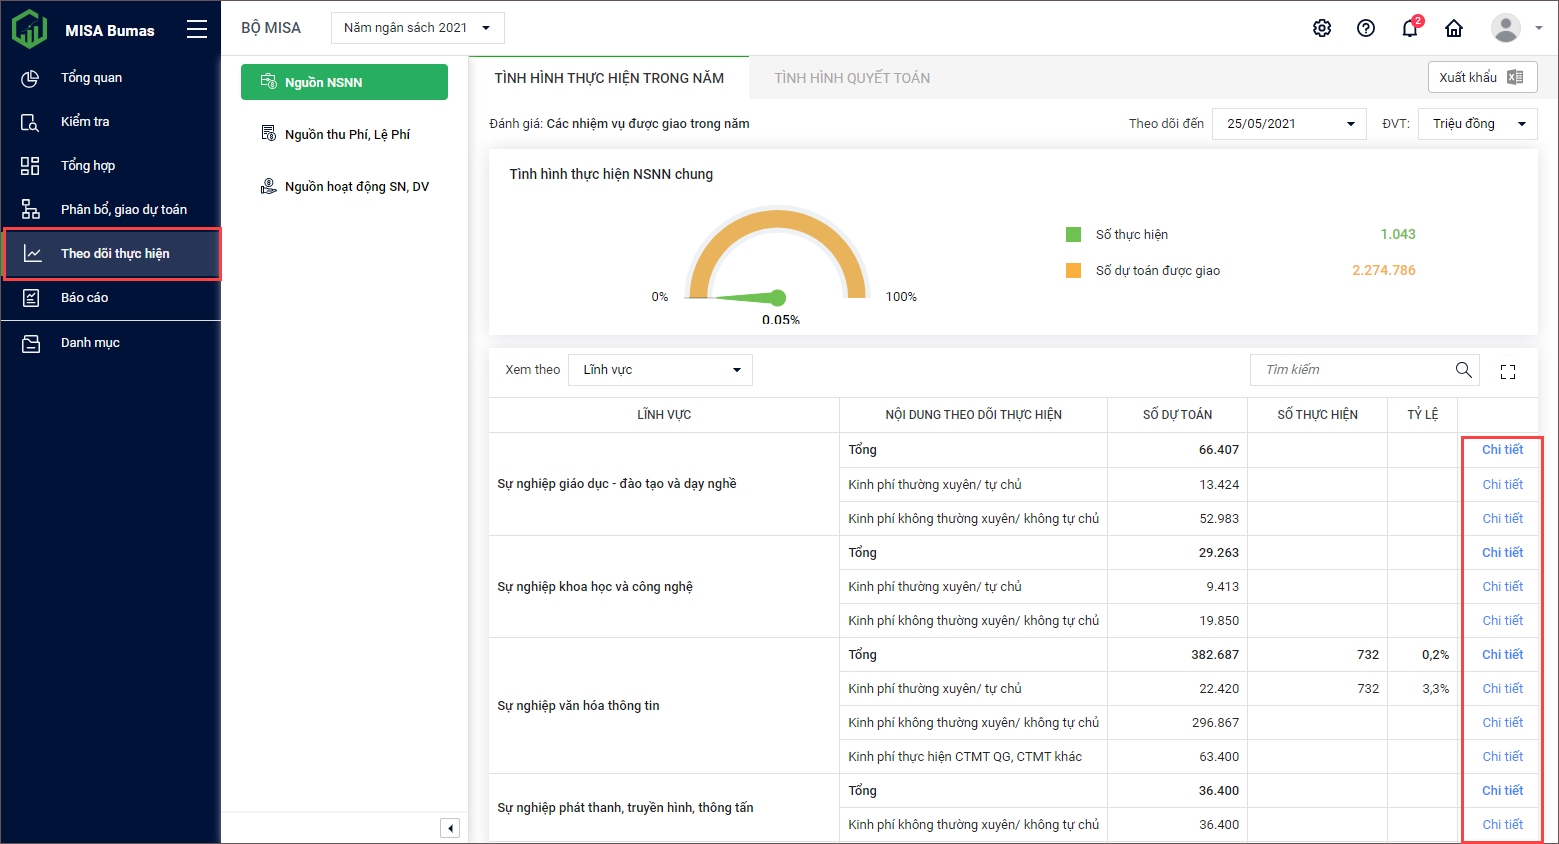Screen dimensions: 1559x844
Task: Open the Năm ngân sách 2021 dropdown
Action: (x=417, y=28)
